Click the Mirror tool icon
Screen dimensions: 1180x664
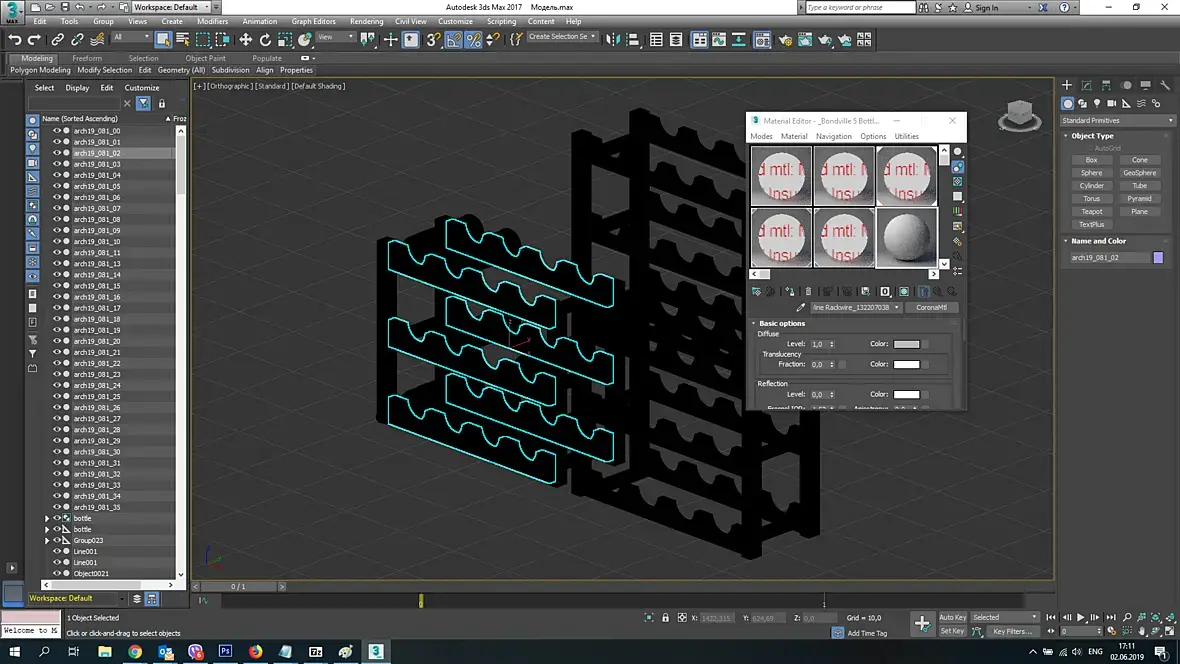tap(611, 40)
